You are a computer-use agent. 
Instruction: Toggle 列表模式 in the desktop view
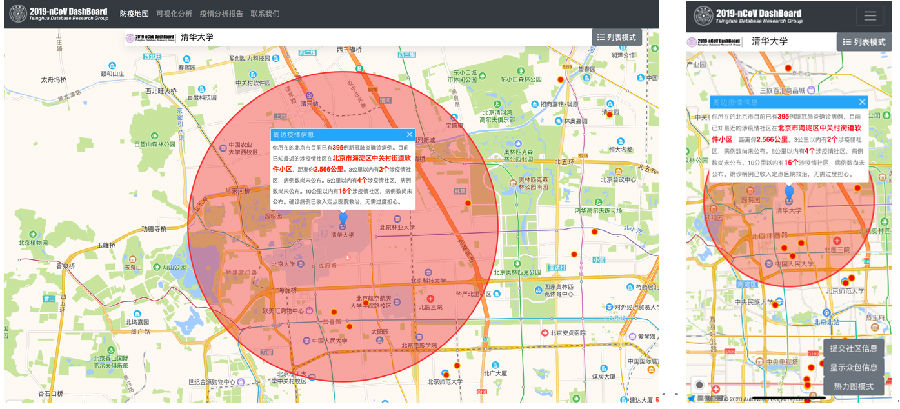pyautogui.click(x=621, y=36)
